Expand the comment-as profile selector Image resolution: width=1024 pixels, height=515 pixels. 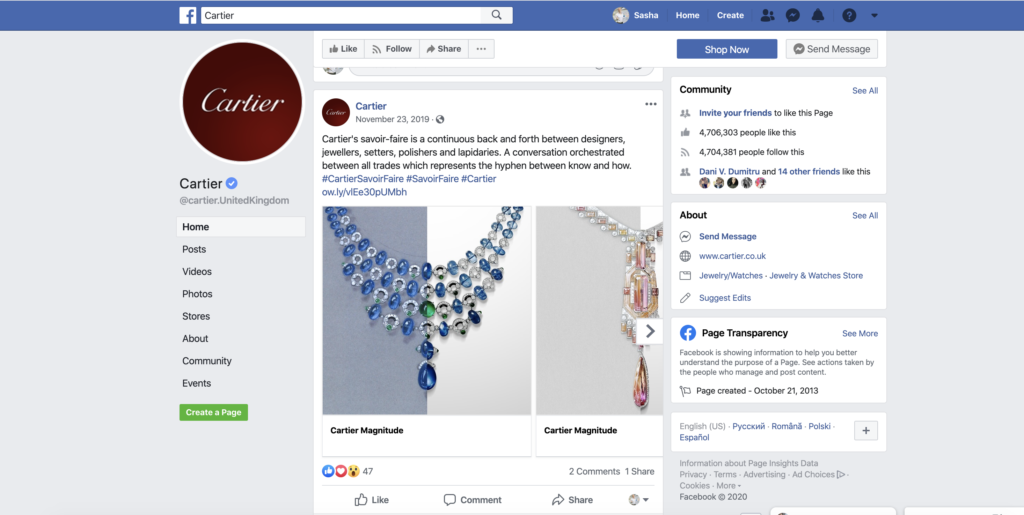[639, 500]
